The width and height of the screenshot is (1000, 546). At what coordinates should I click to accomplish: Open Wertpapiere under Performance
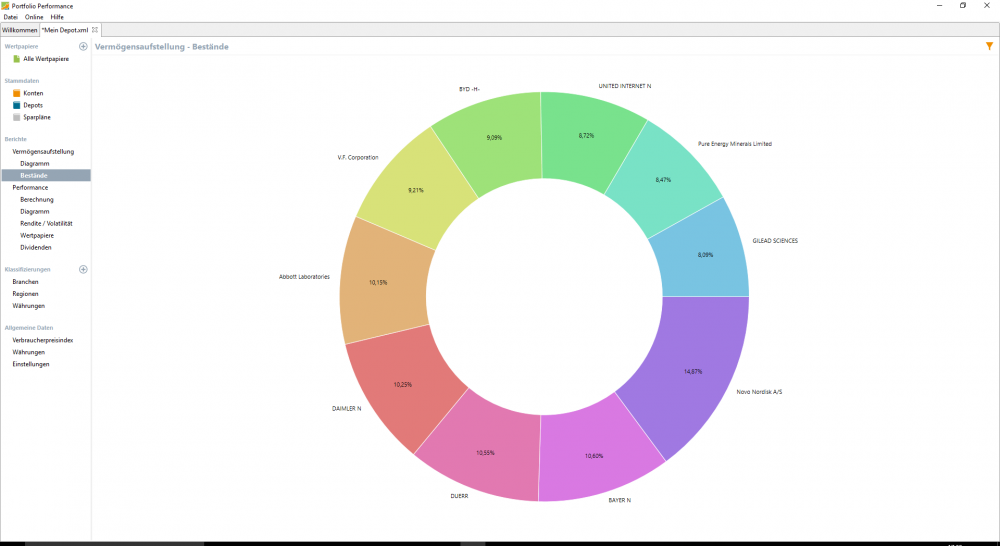point(37,236)
